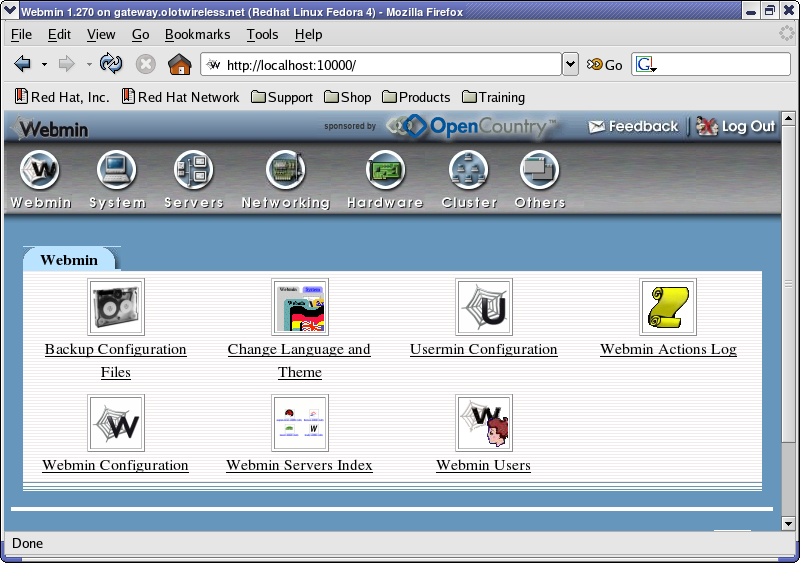This screenshot has width=800, height=563.
Task: Click the Webmin Configuration W icon
Action: click(x=116, y=423)
